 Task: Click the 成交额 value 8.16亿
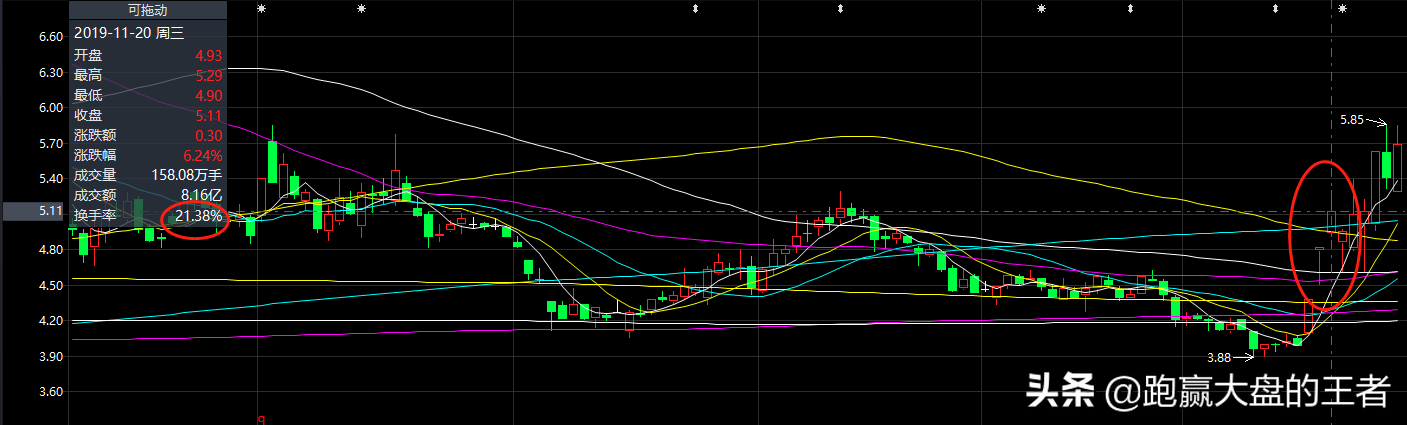pos(201,195)
